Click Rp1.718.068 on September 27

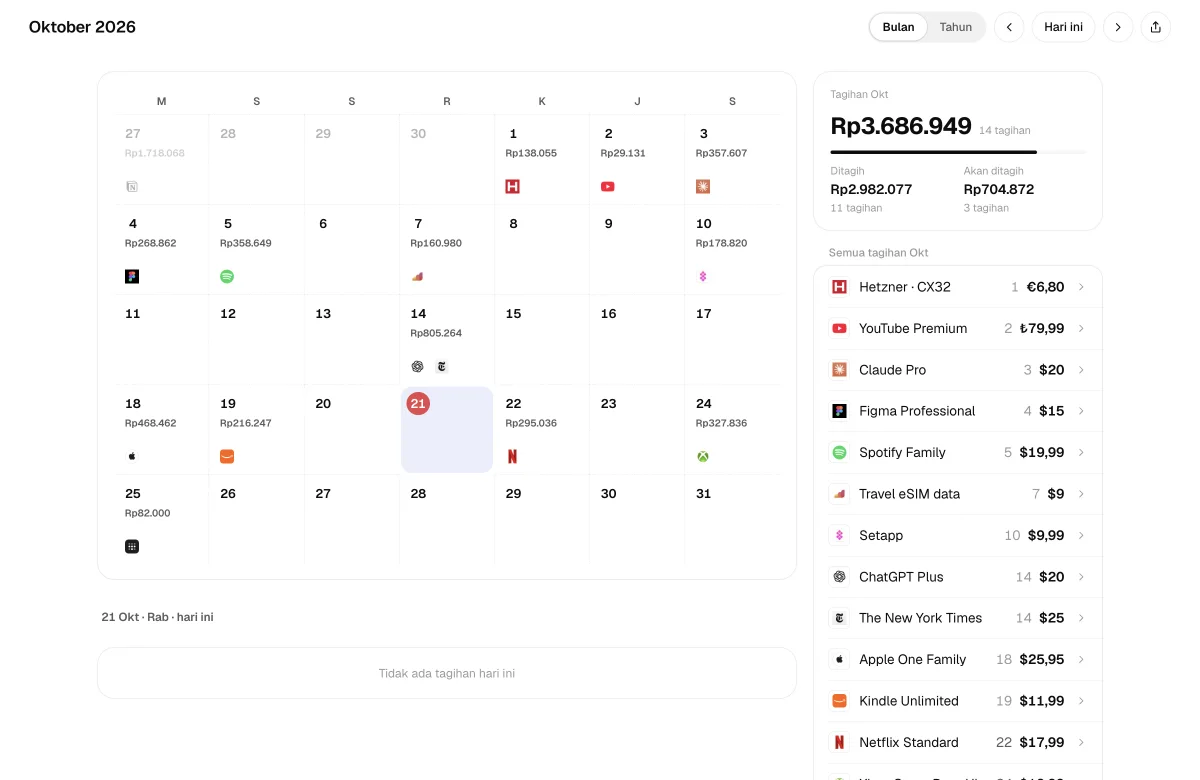pyautogui.click(x=155, y=153)
